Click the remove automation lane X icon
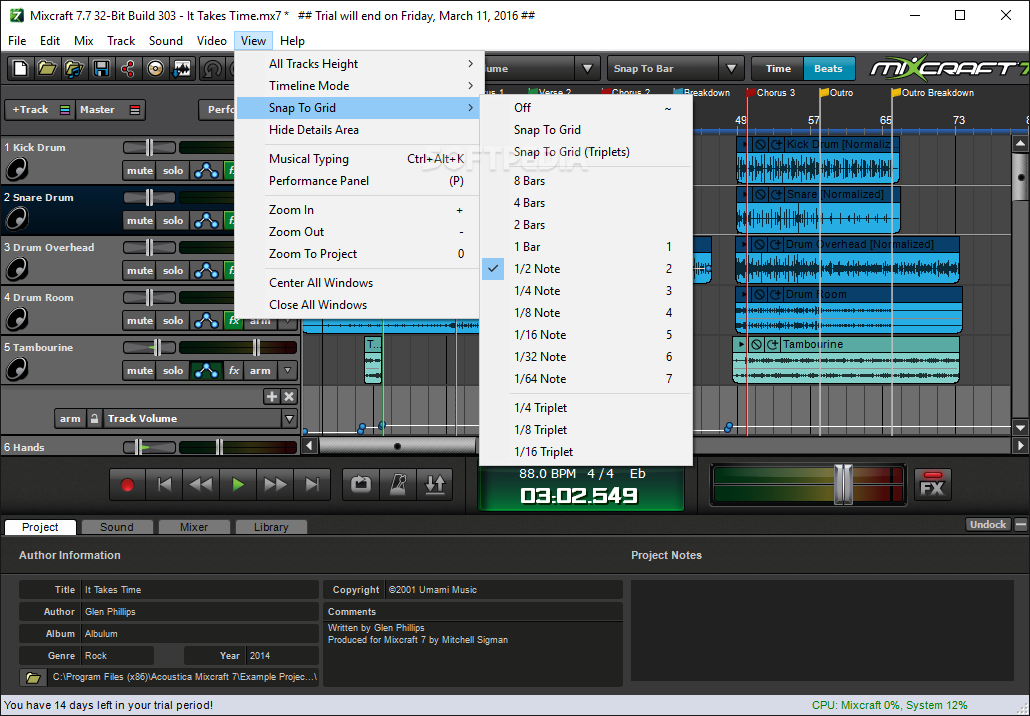This screenshot has height=716, width=1030. [289, 396]
